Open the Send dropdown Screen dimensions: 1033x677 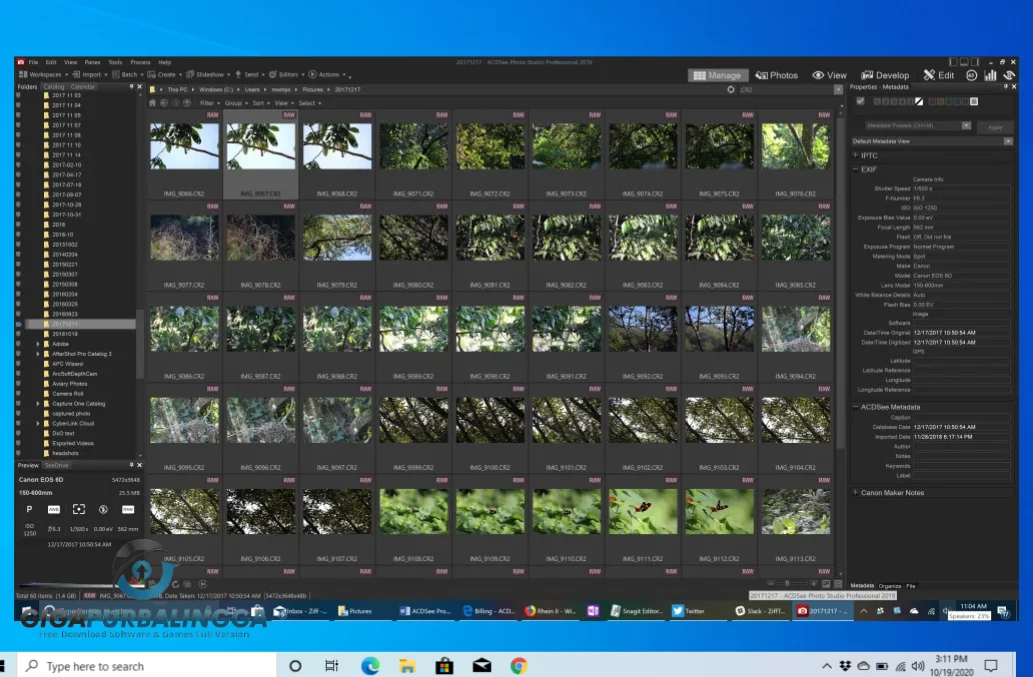click(250, 74)
